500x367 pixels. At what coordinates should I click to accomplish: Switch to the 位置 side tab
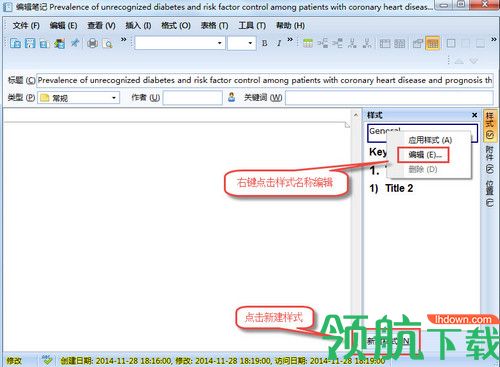[x=490, y=193]
